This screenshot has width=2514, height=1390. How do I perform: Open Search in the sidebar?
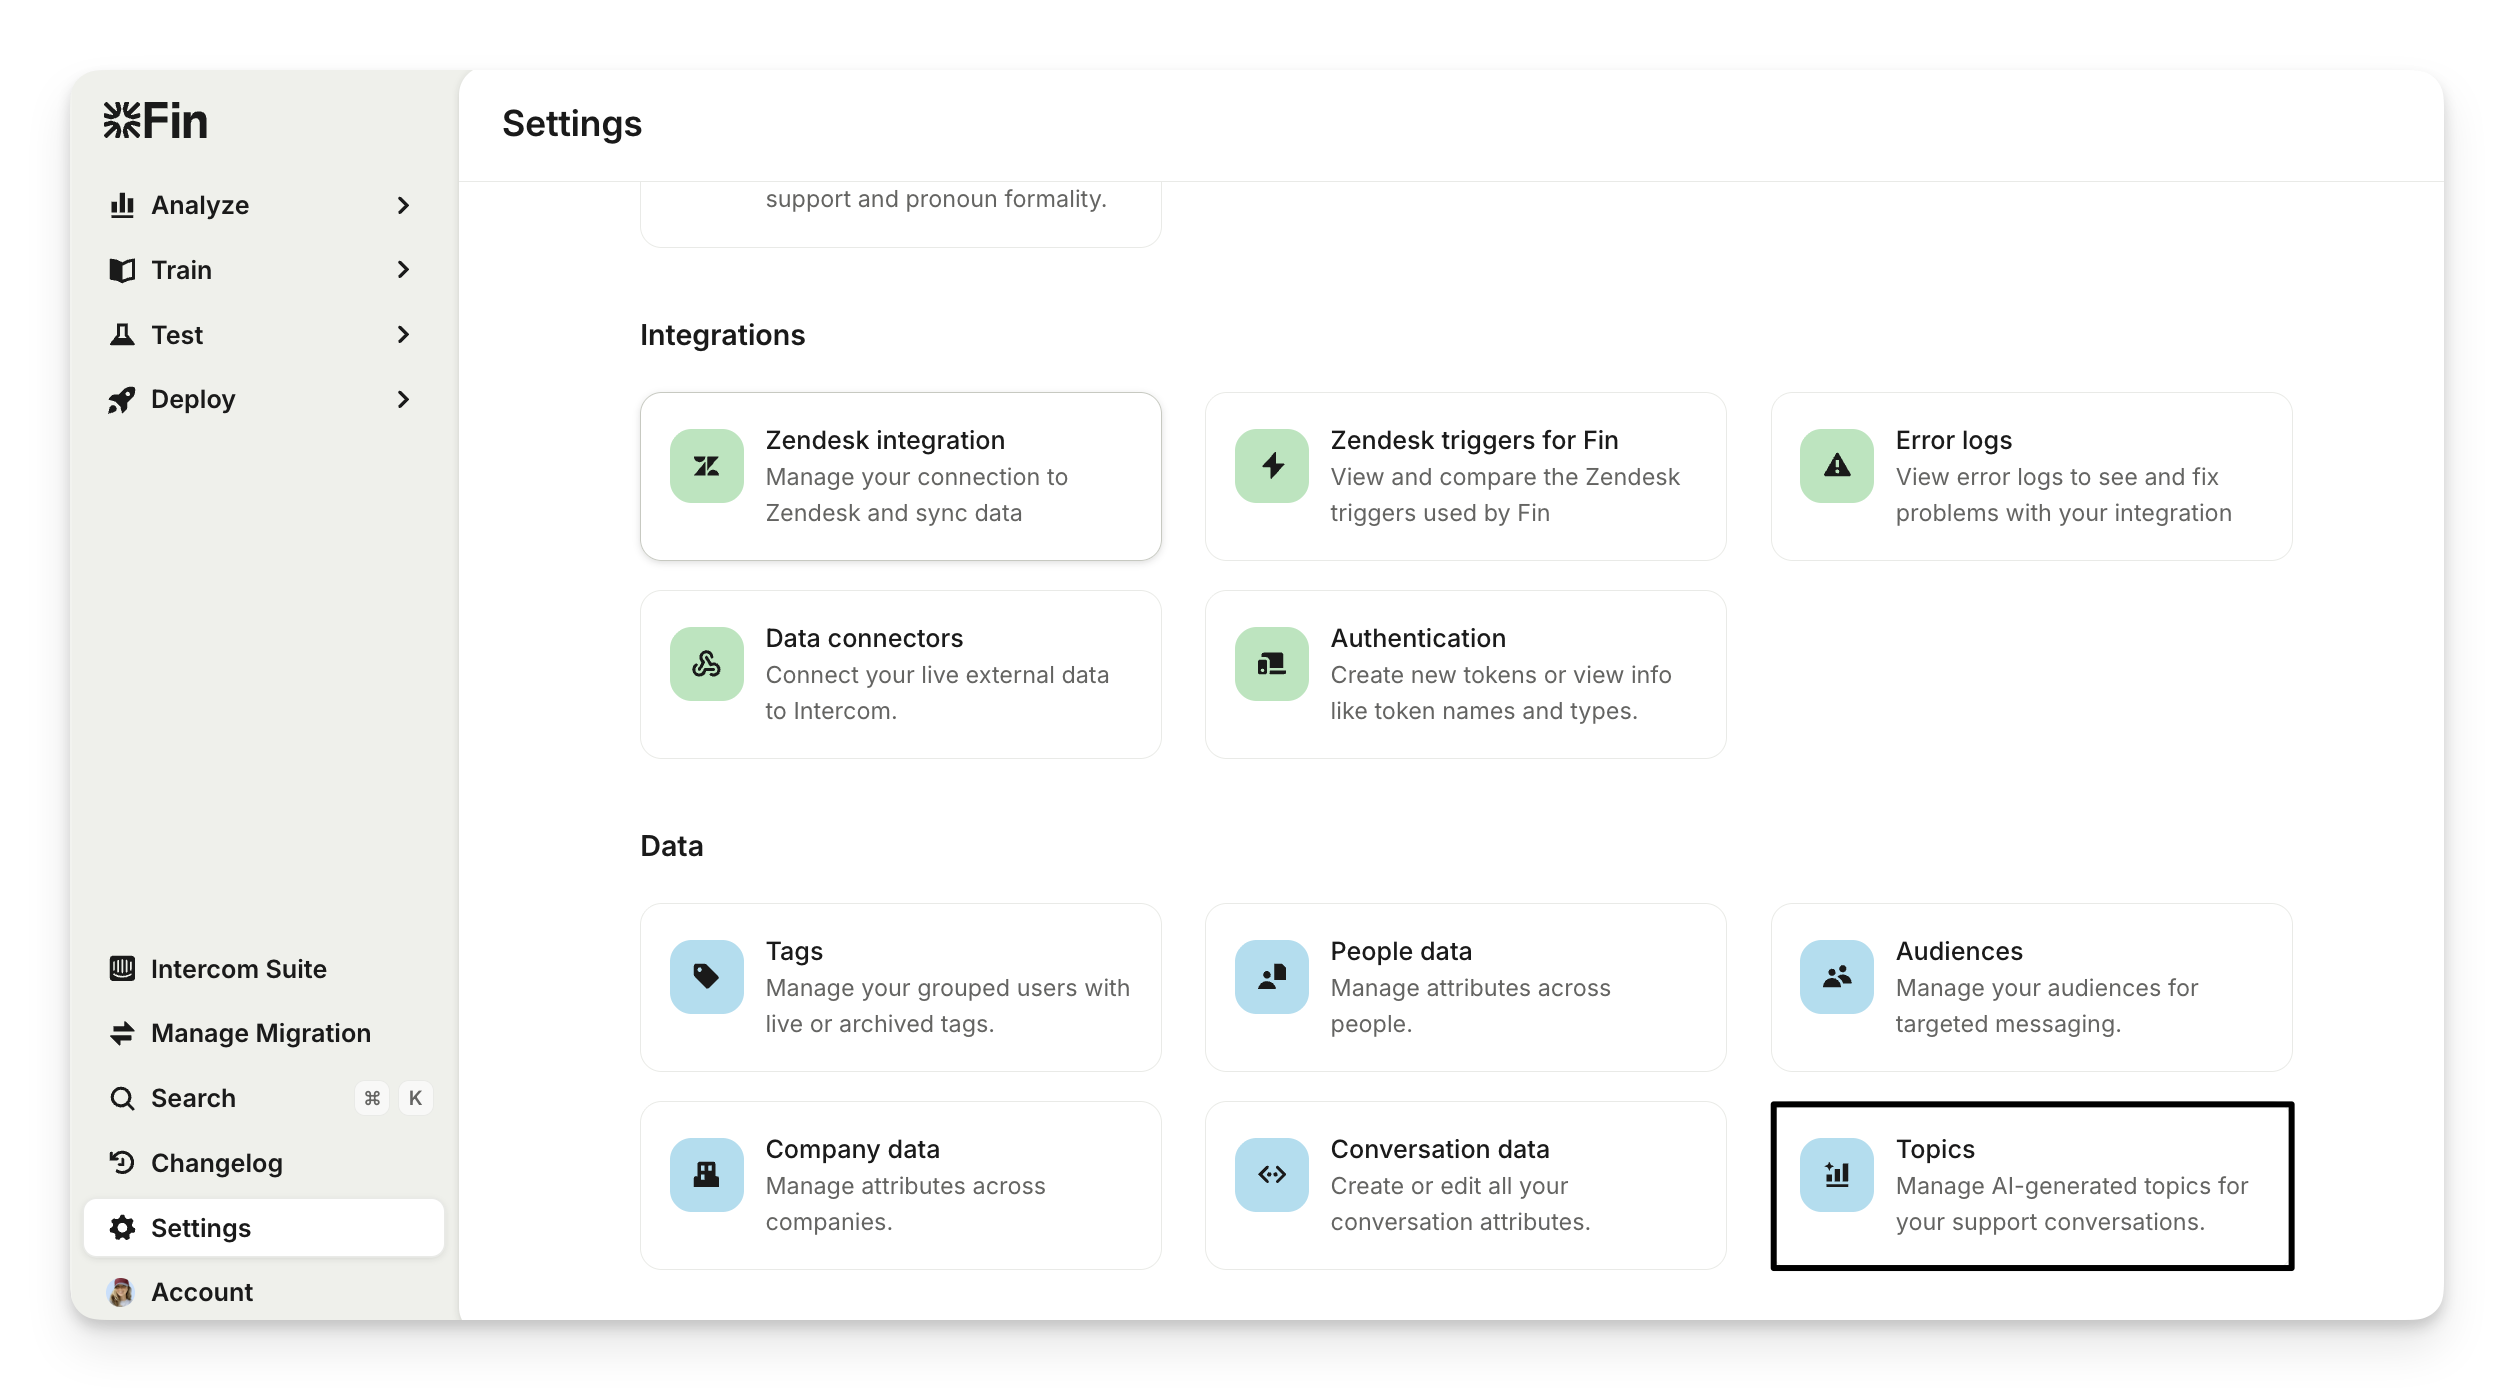click(x=193, y=1098)
